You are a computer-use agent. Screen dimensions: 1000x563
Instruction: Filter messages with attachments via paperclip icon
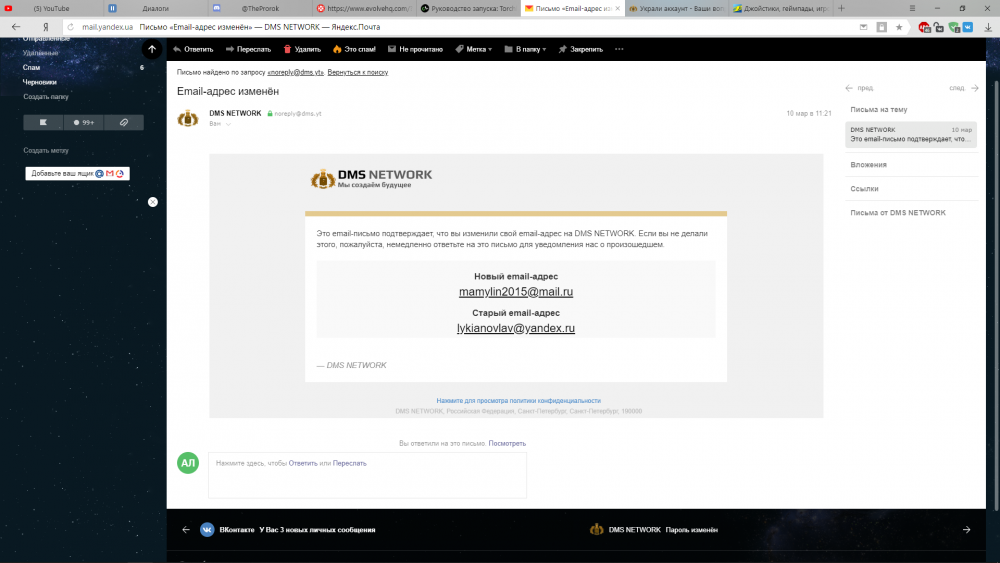[123, 122]
